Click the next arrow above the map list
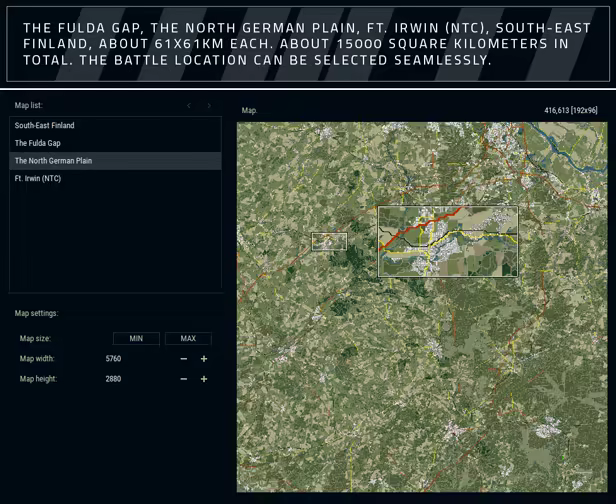The image size is (616, 504). click(x=209, y=106)
